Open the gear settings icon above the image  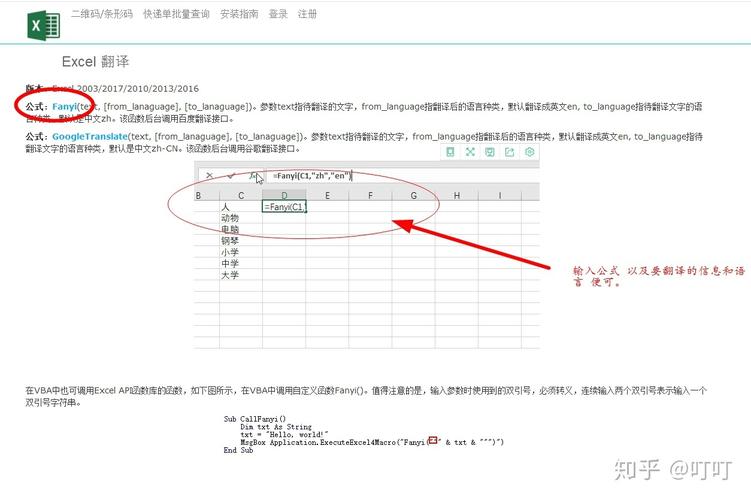tap(529, 152)
